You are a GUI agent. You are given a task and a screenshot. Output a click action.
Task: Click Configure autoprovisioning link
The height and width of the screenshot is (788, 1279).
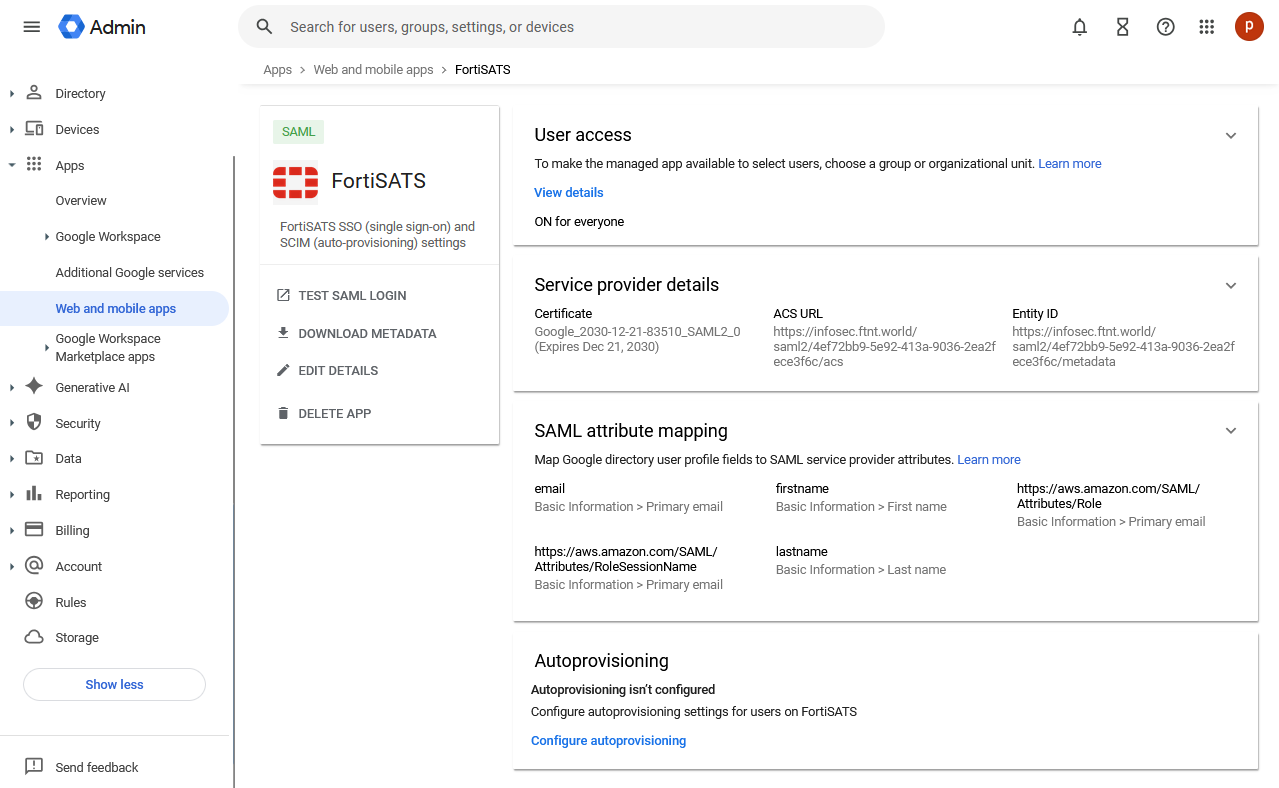tap(608, 741)
